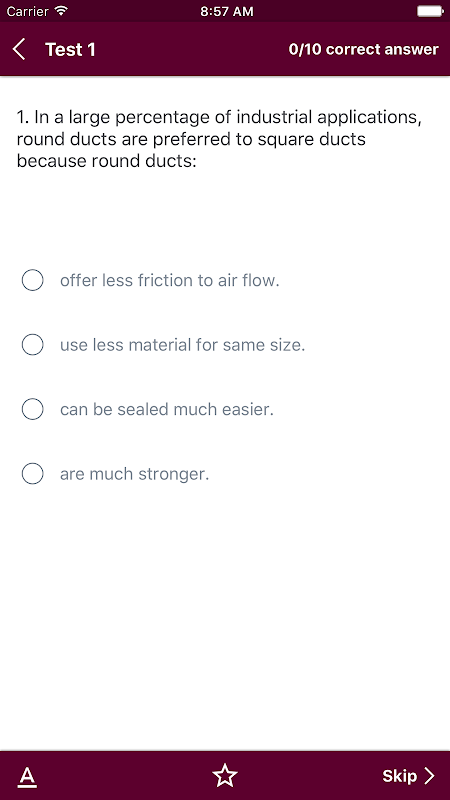The height and width of the screenshot is (800, 450).
Task: Tap the Test 1 title
Action: 70,49
